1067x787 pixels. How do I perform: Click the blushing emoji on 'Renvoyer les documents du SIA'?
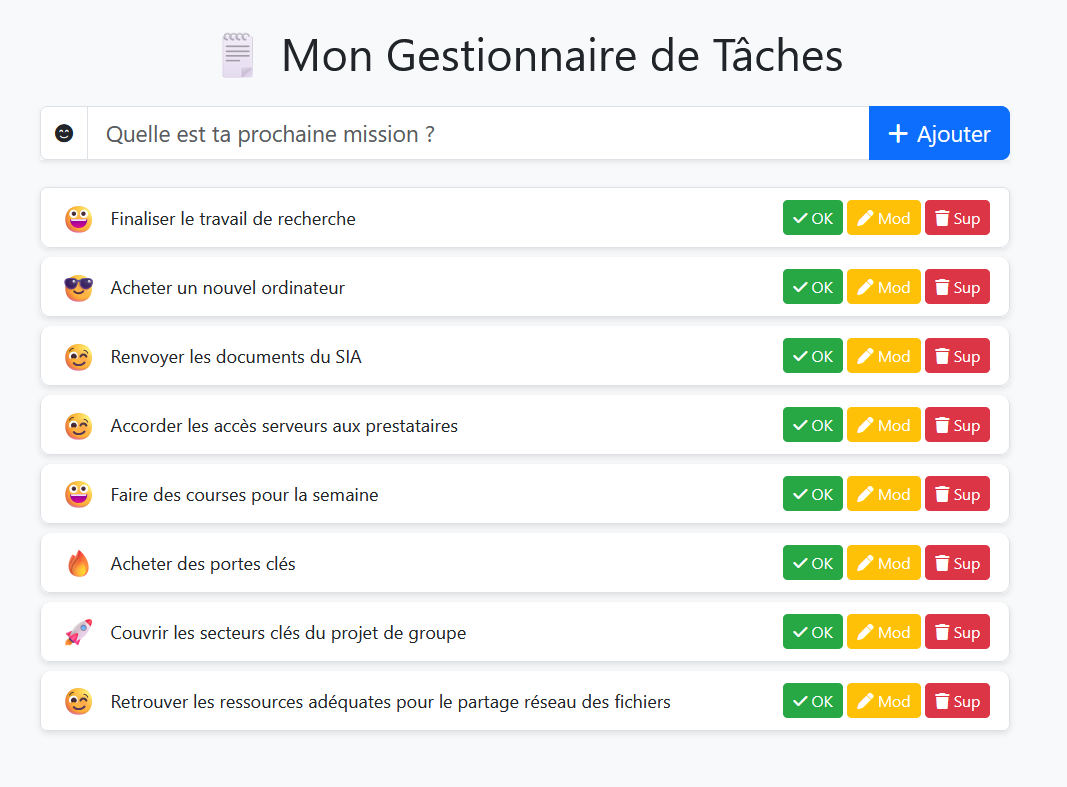pos(78,355)
